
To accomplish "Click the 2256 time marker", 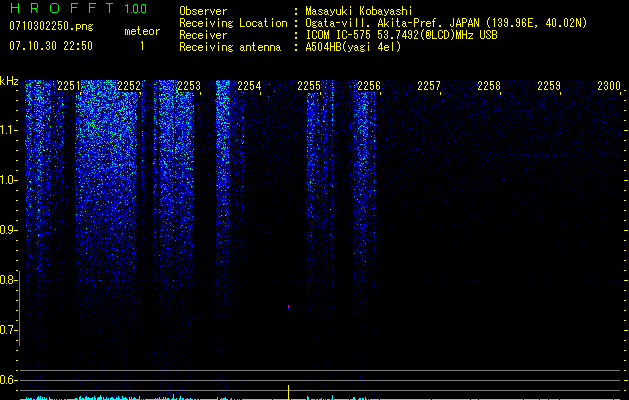I will 369,86.
